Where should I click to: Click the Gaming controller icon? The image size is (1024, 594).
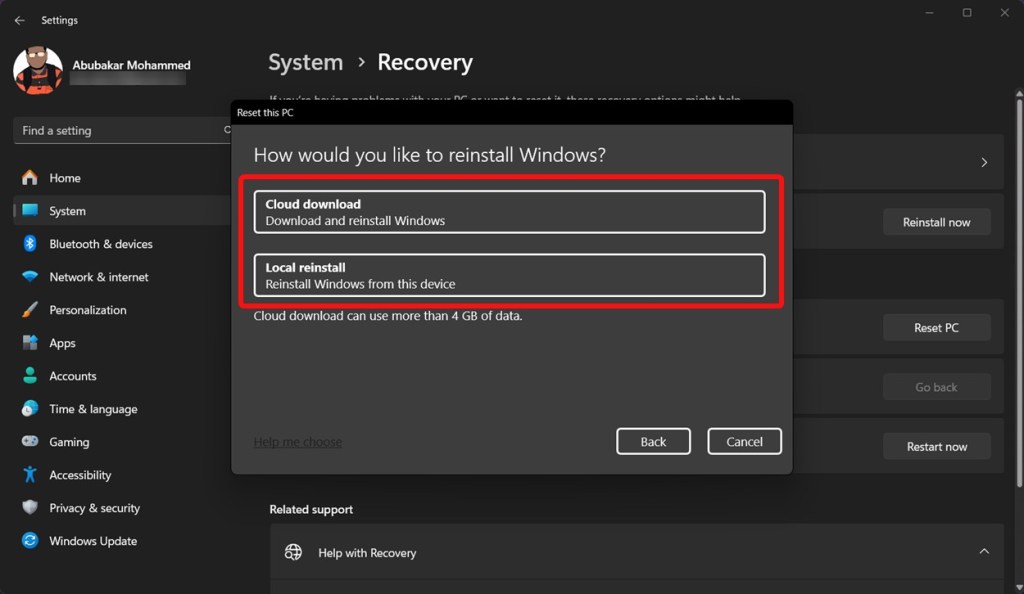pyautogui.click(x=29, y=441)
